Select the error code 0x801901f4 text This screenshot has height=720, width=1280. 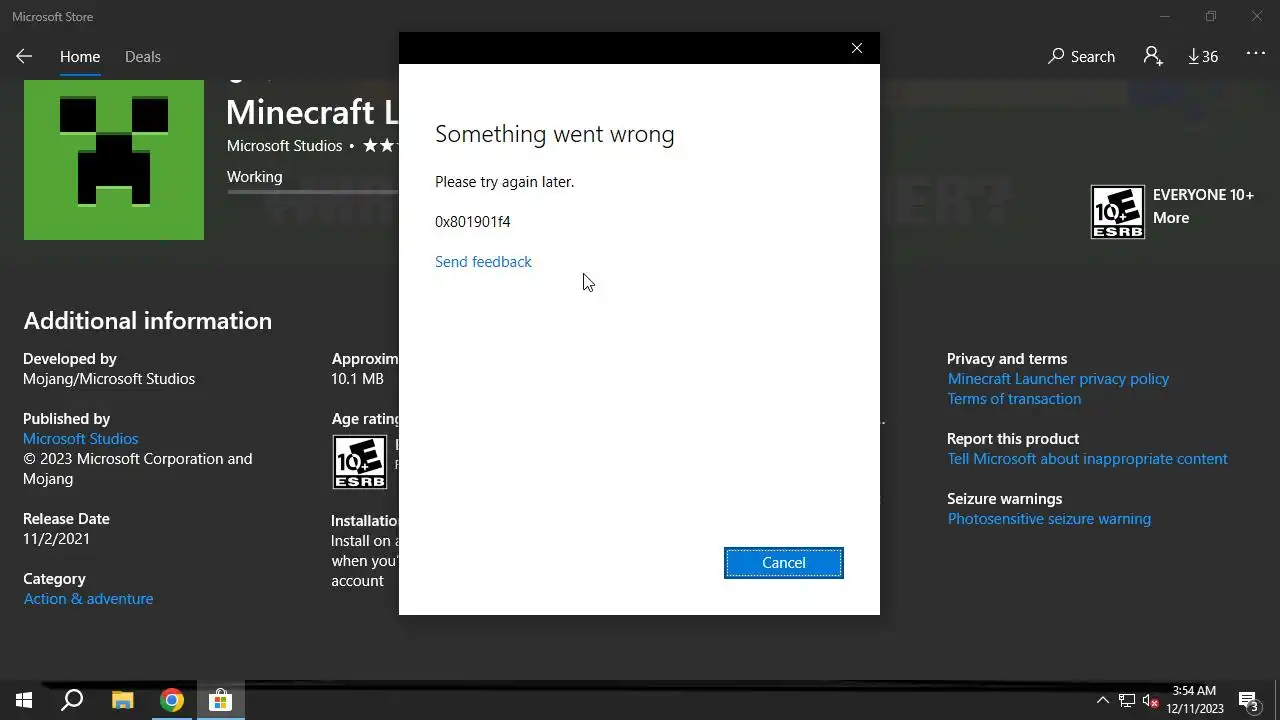[x=473, y=222]
